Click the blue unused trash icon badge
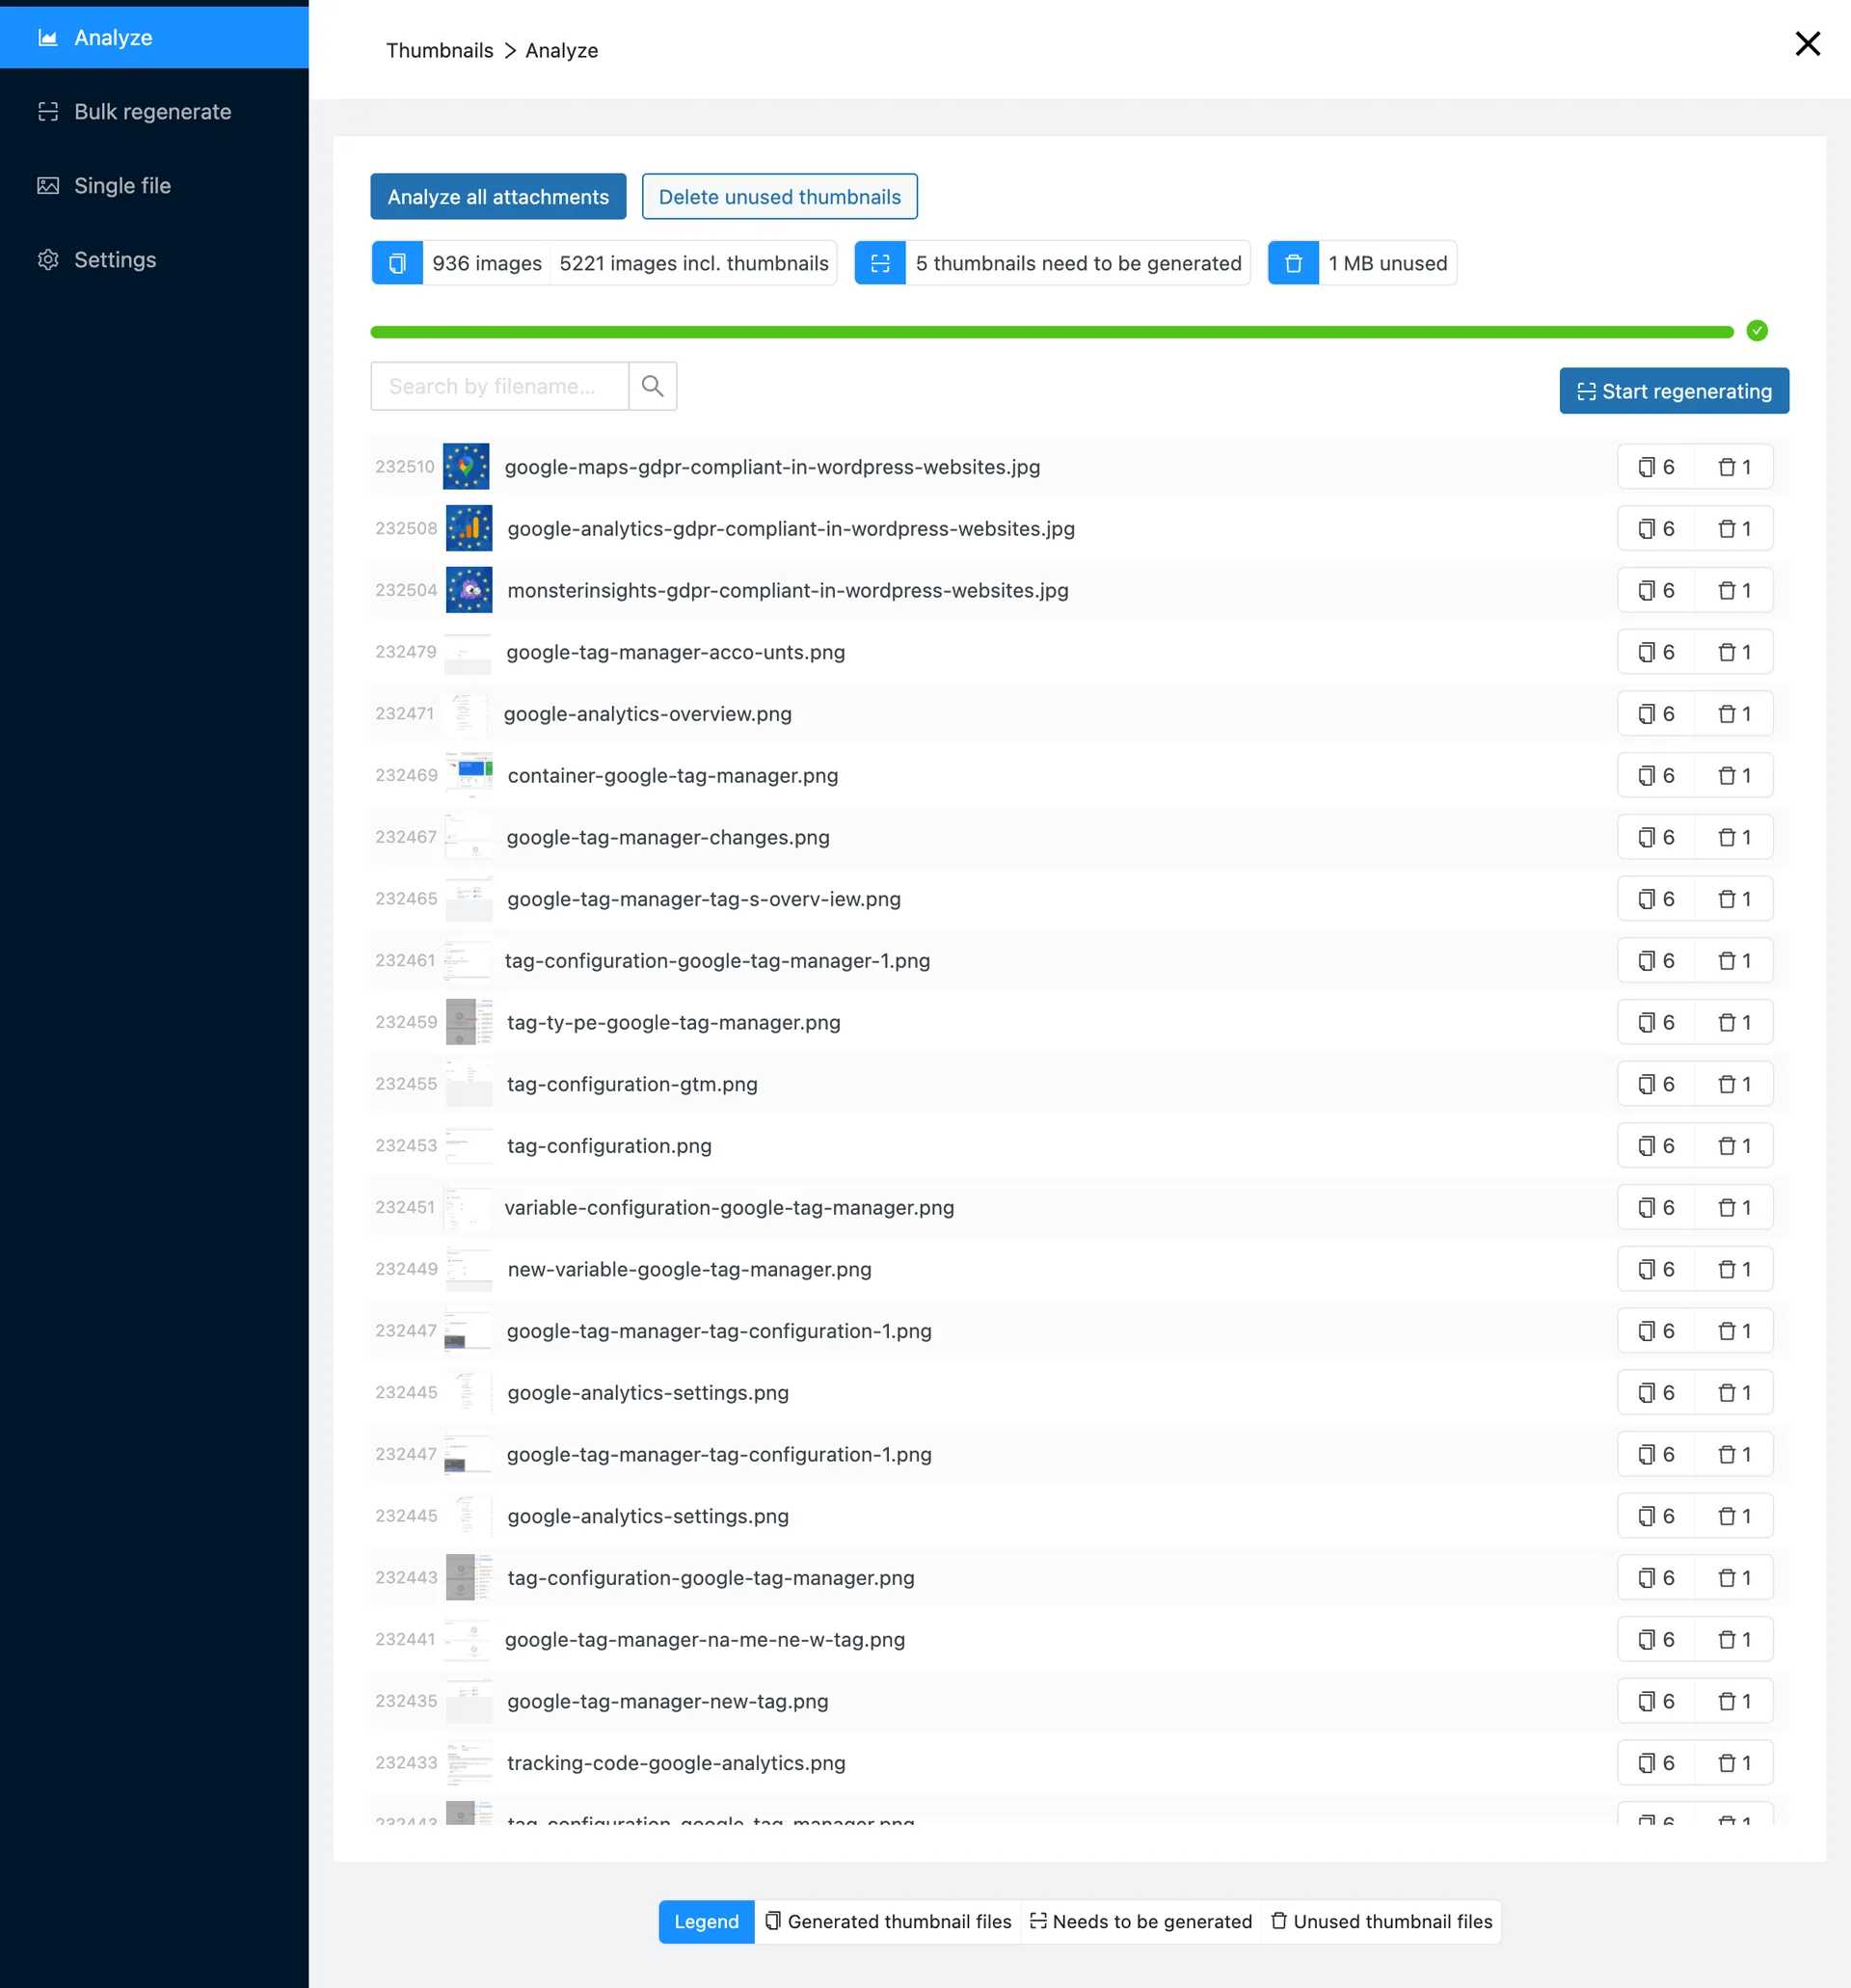This screenshot has width=1851, height=1988. (1292, 263)
